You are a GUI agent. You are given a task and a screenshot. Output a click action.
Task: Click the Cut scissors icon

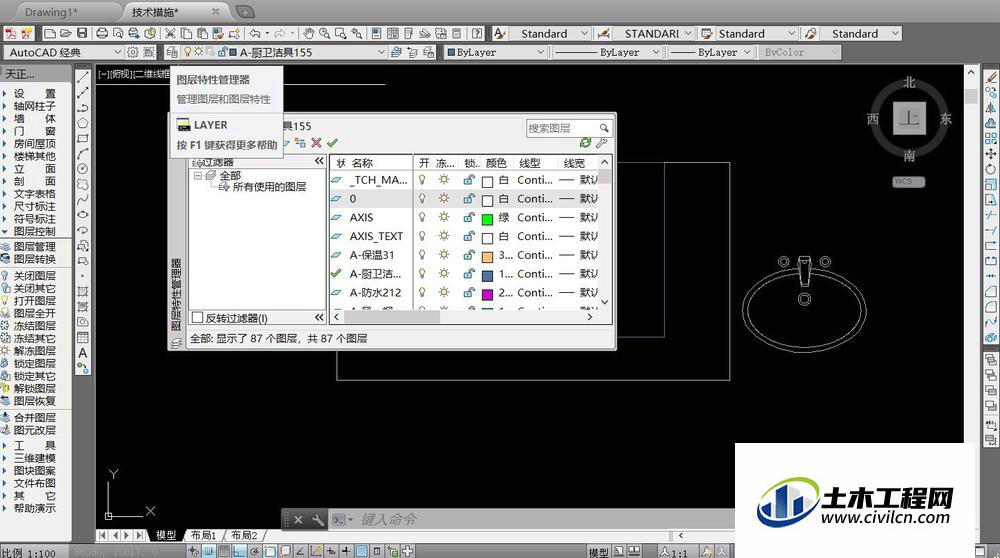point(170,33)
